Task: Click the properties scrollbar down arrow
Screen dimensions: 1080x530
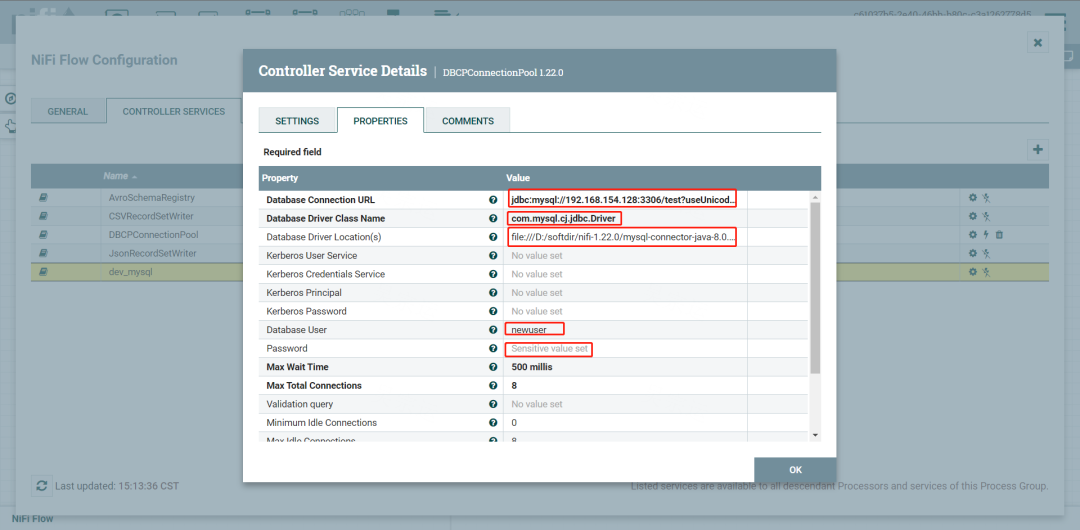Action: point(815,435)
